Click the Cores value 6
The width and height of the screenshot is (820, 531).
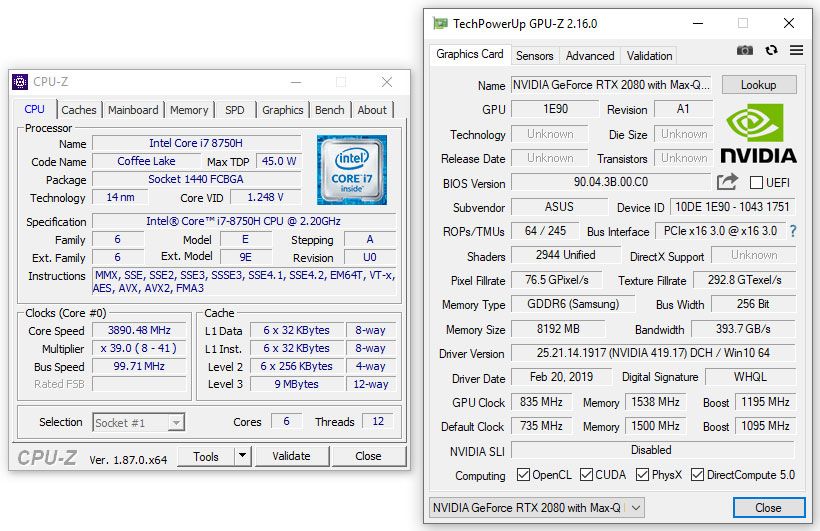tap(287, 421)
